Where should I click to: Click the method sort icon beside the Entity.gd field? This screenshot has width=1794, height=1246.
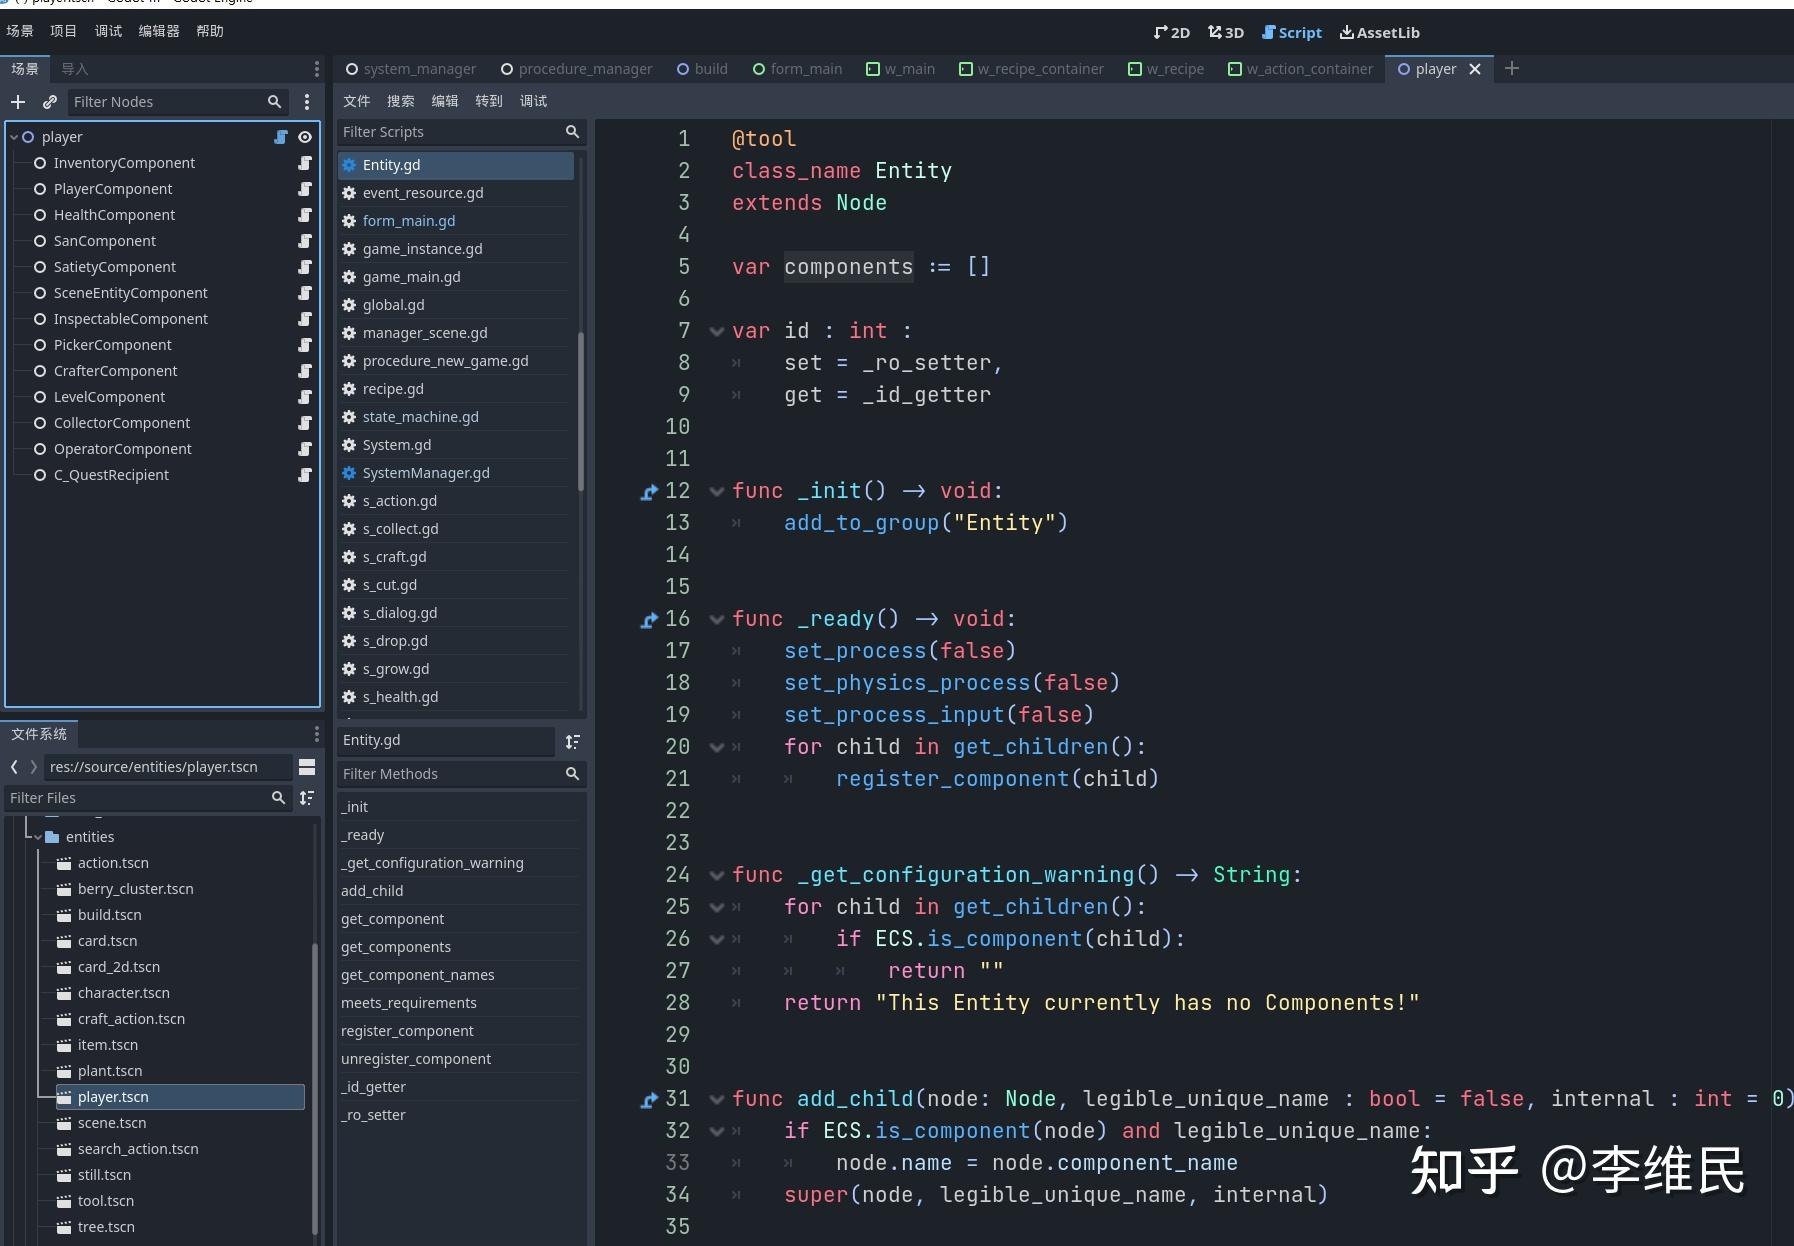[x=573, y=742]
